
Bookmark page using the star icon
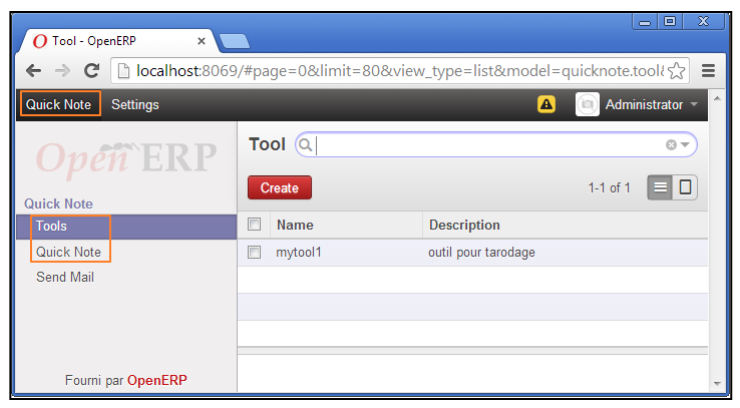[x=676, y=71]
